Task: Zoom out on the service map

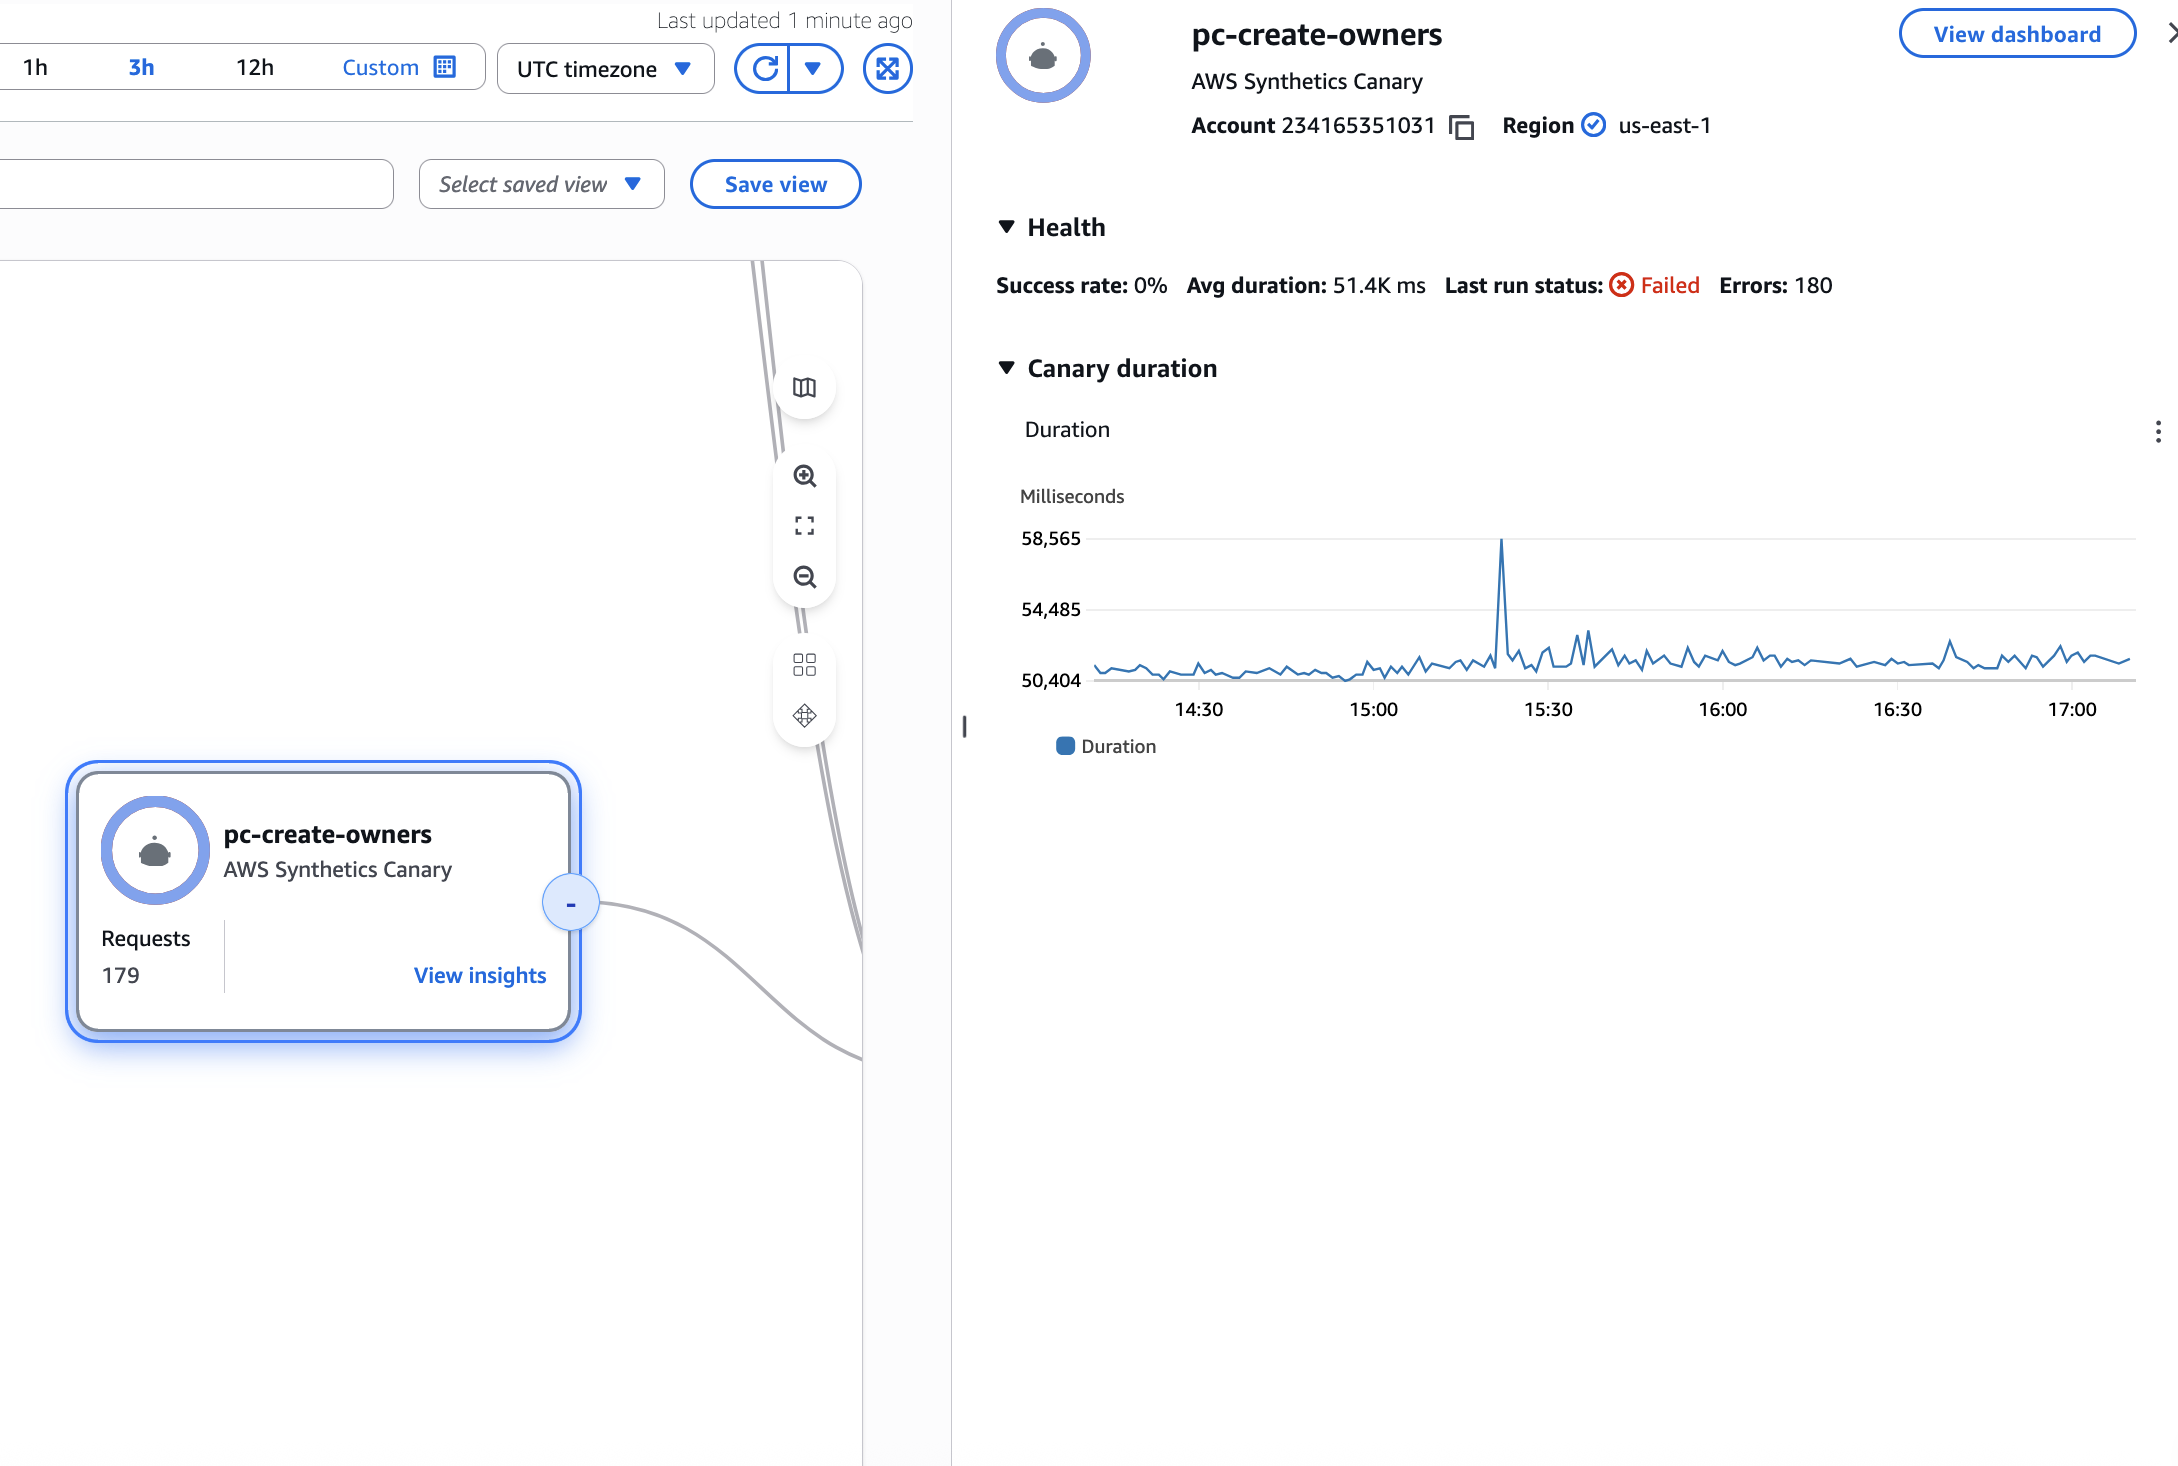Action: click(804, 577)
